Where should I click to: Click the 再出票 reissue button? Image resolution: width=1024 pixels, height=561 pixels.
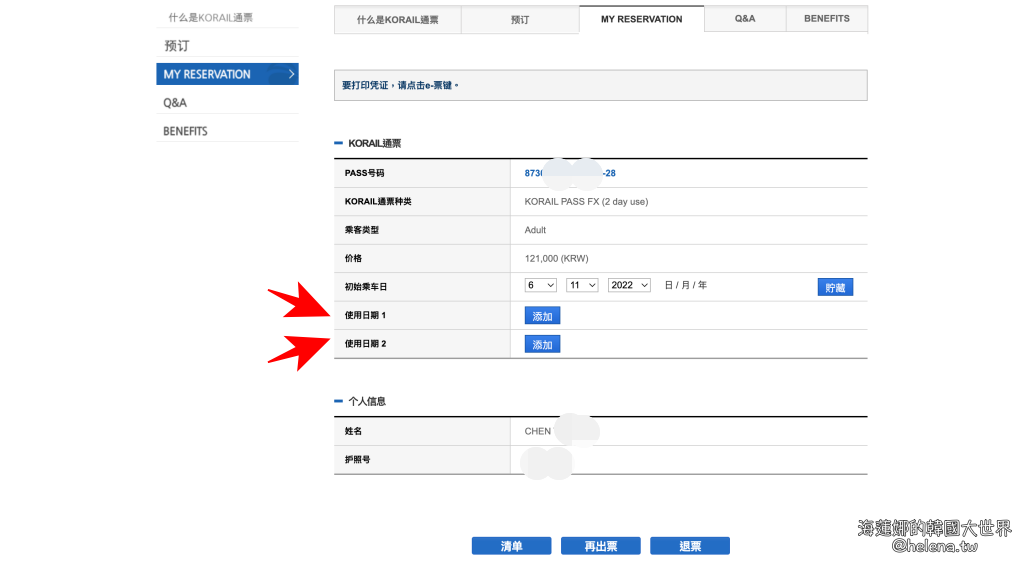600,546
